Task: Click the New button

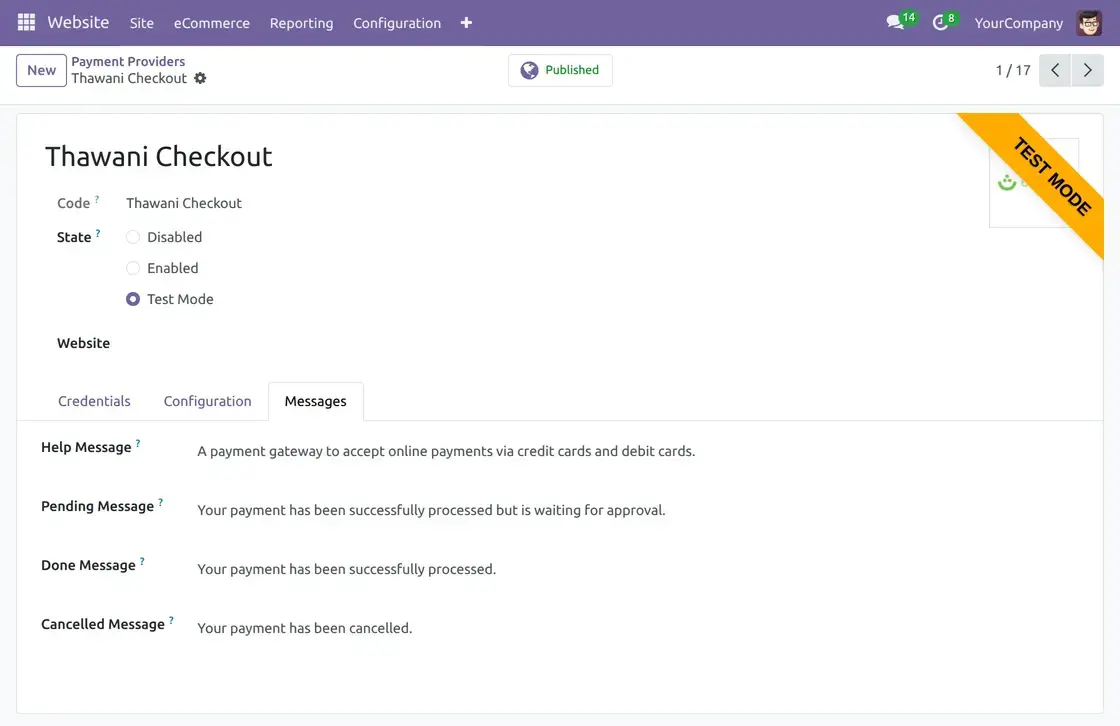Action: 41,70
